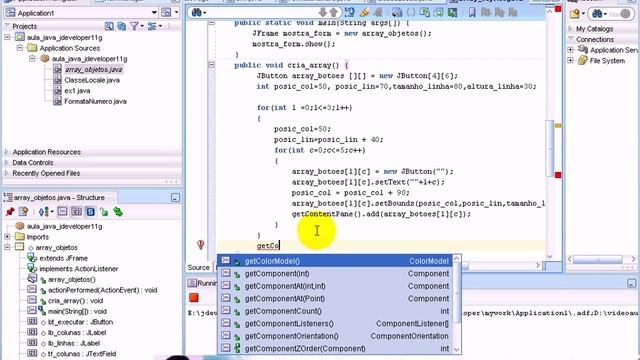Click the array_objetos.java - Structure tab
640x360 pixels.
(x=60, y=198)
